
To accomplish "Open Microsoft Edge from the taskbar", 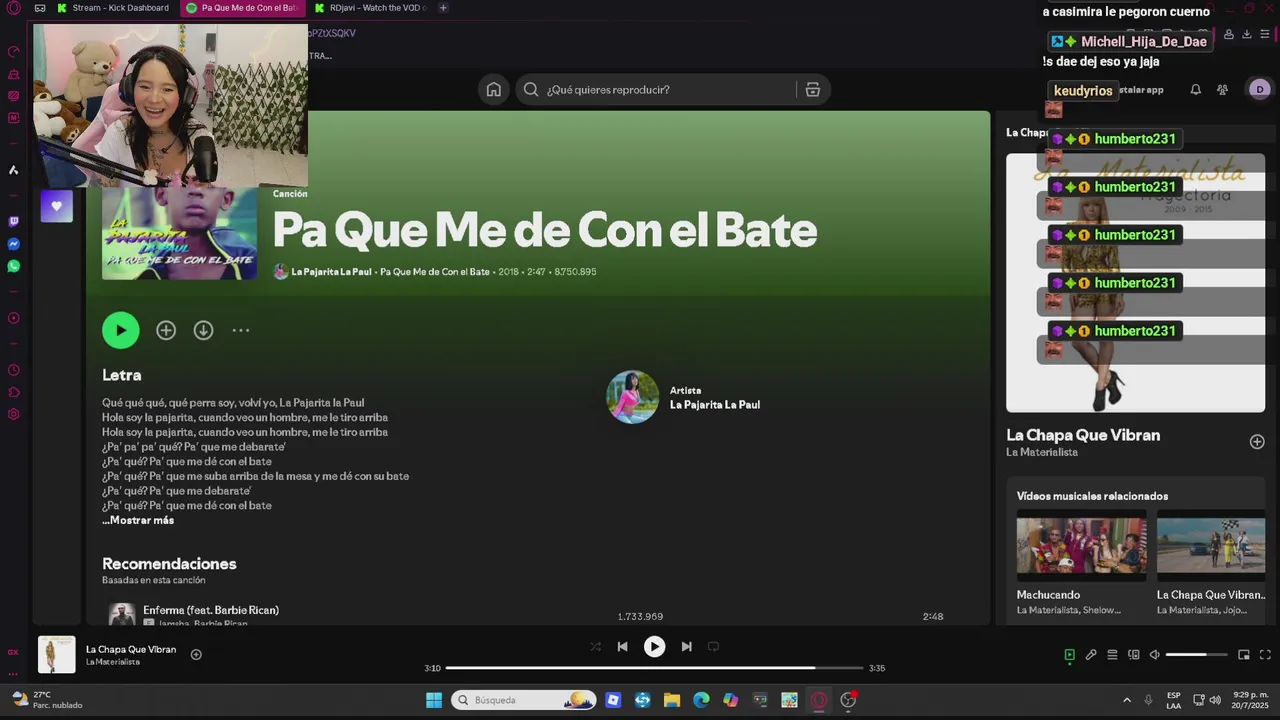I will coord(701,700).
